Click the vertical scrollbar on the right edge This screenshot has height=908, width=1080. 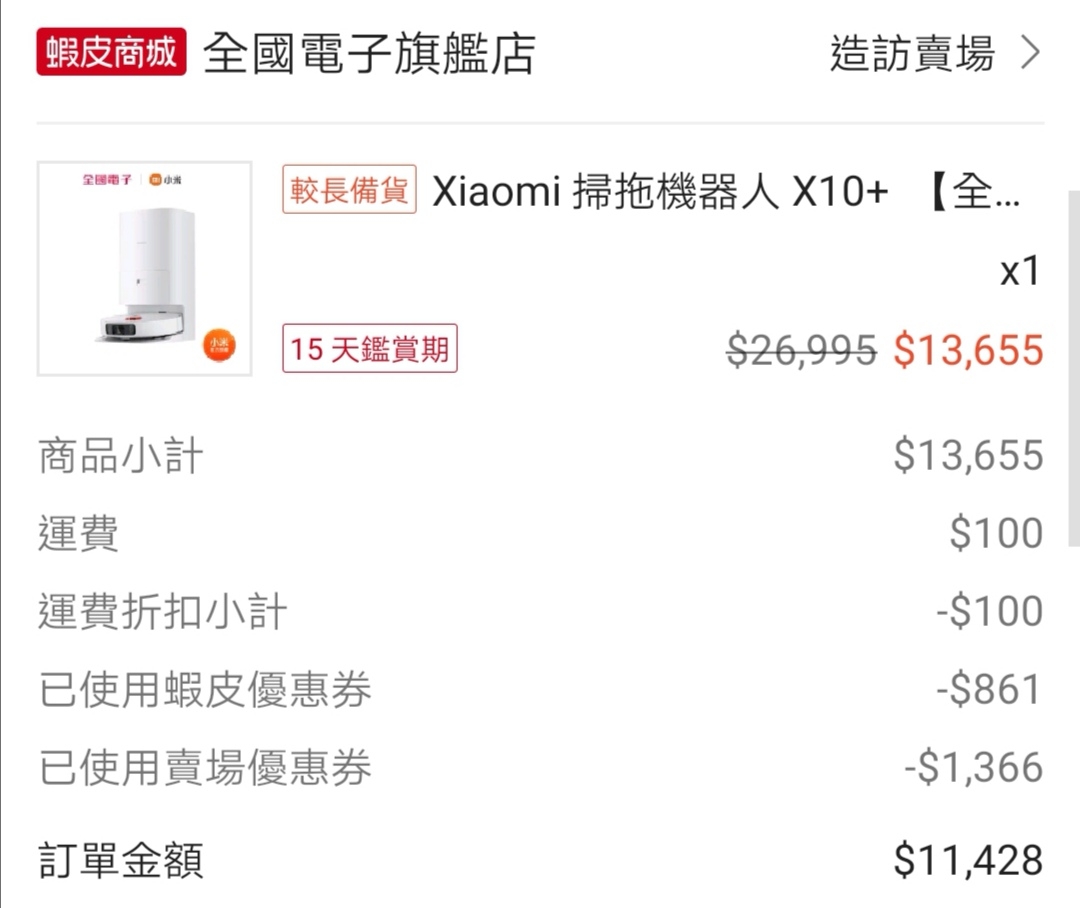(1073, 368)
